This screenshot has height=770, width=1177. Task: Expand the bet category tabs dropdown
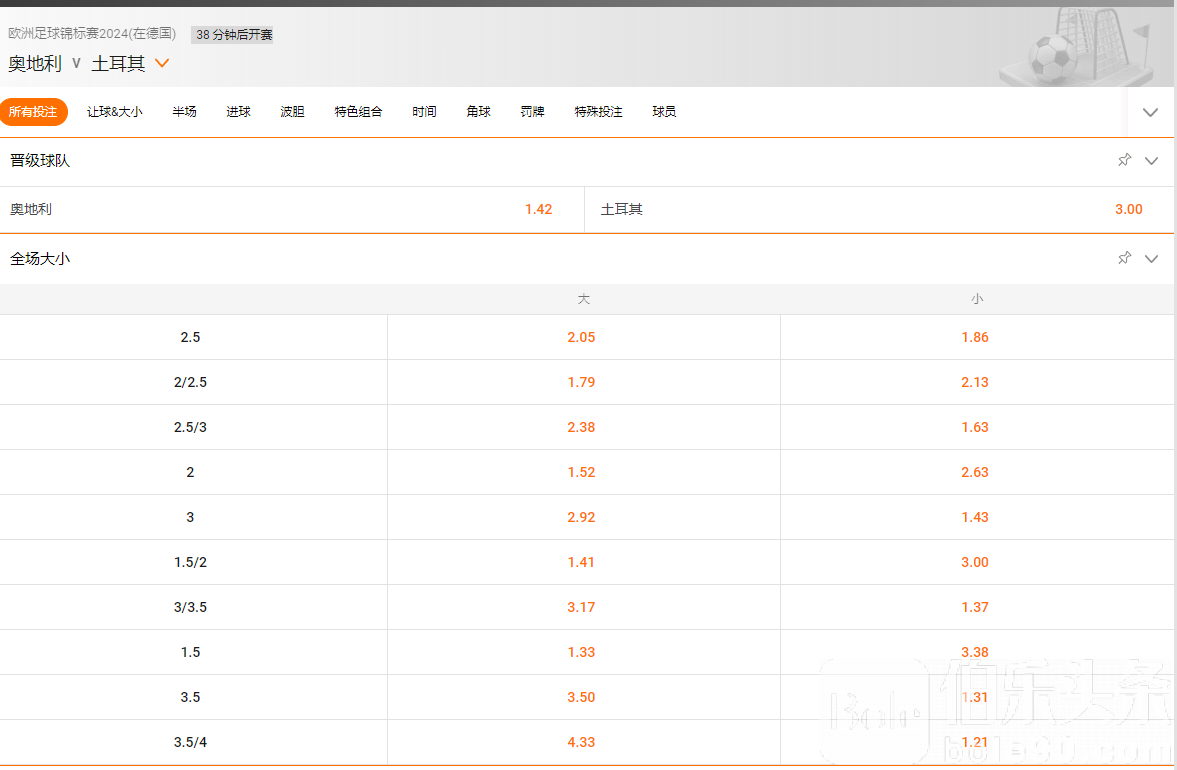[x=1150, y=112]
